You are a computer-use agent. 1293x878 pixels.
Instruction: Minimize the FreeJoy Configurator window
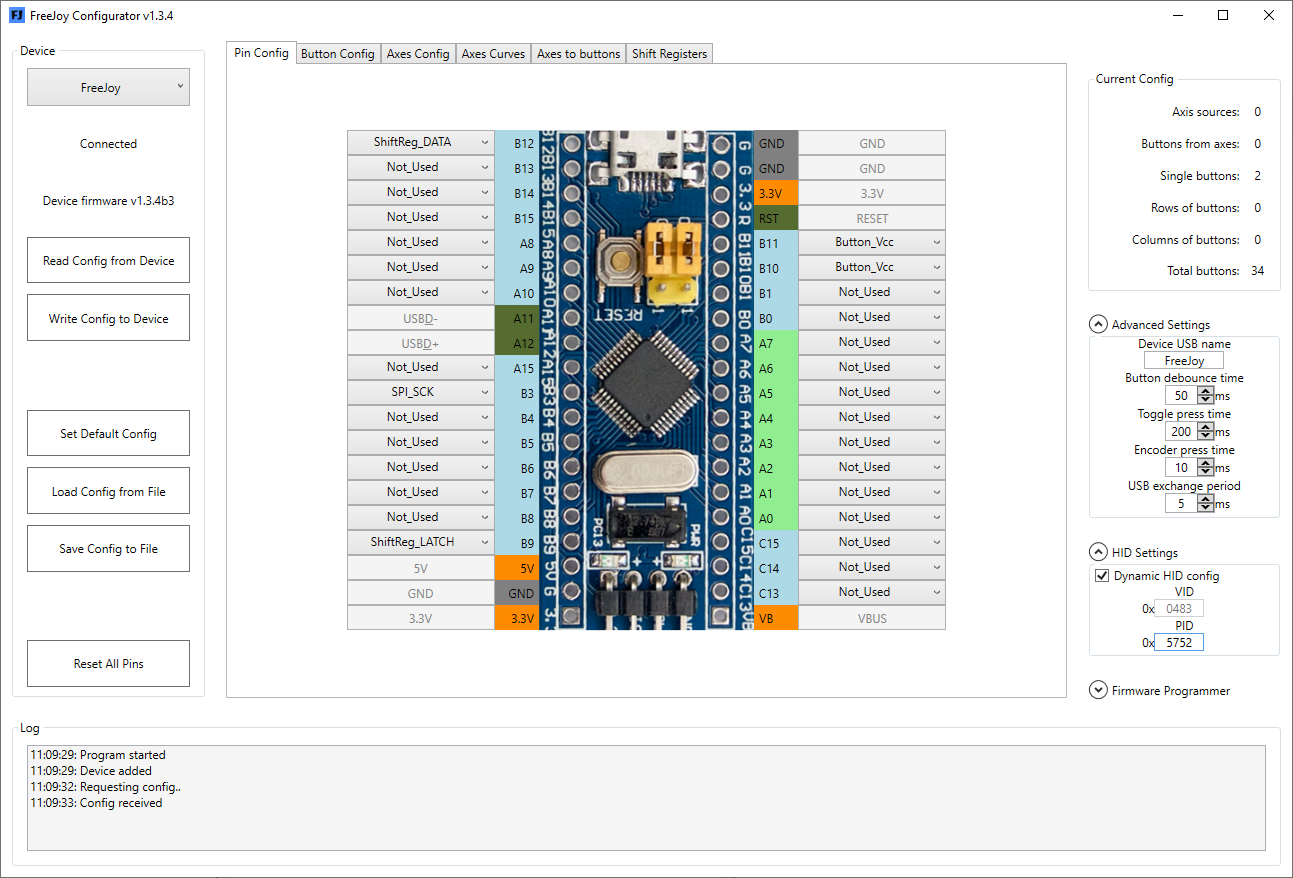1178,15
